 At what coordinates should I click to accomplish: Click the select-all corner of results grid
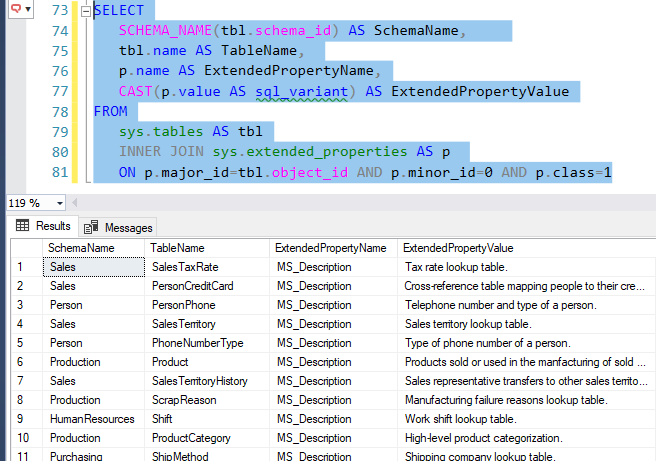pyautogui.click(x=26, y=248)
